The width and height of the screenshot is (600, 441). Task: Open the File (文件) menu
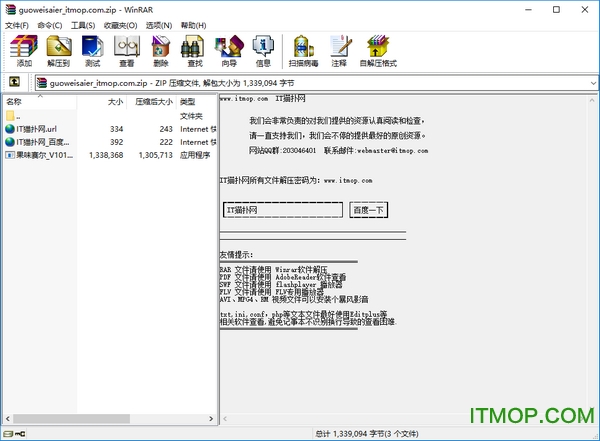click(x=17, y=25)
